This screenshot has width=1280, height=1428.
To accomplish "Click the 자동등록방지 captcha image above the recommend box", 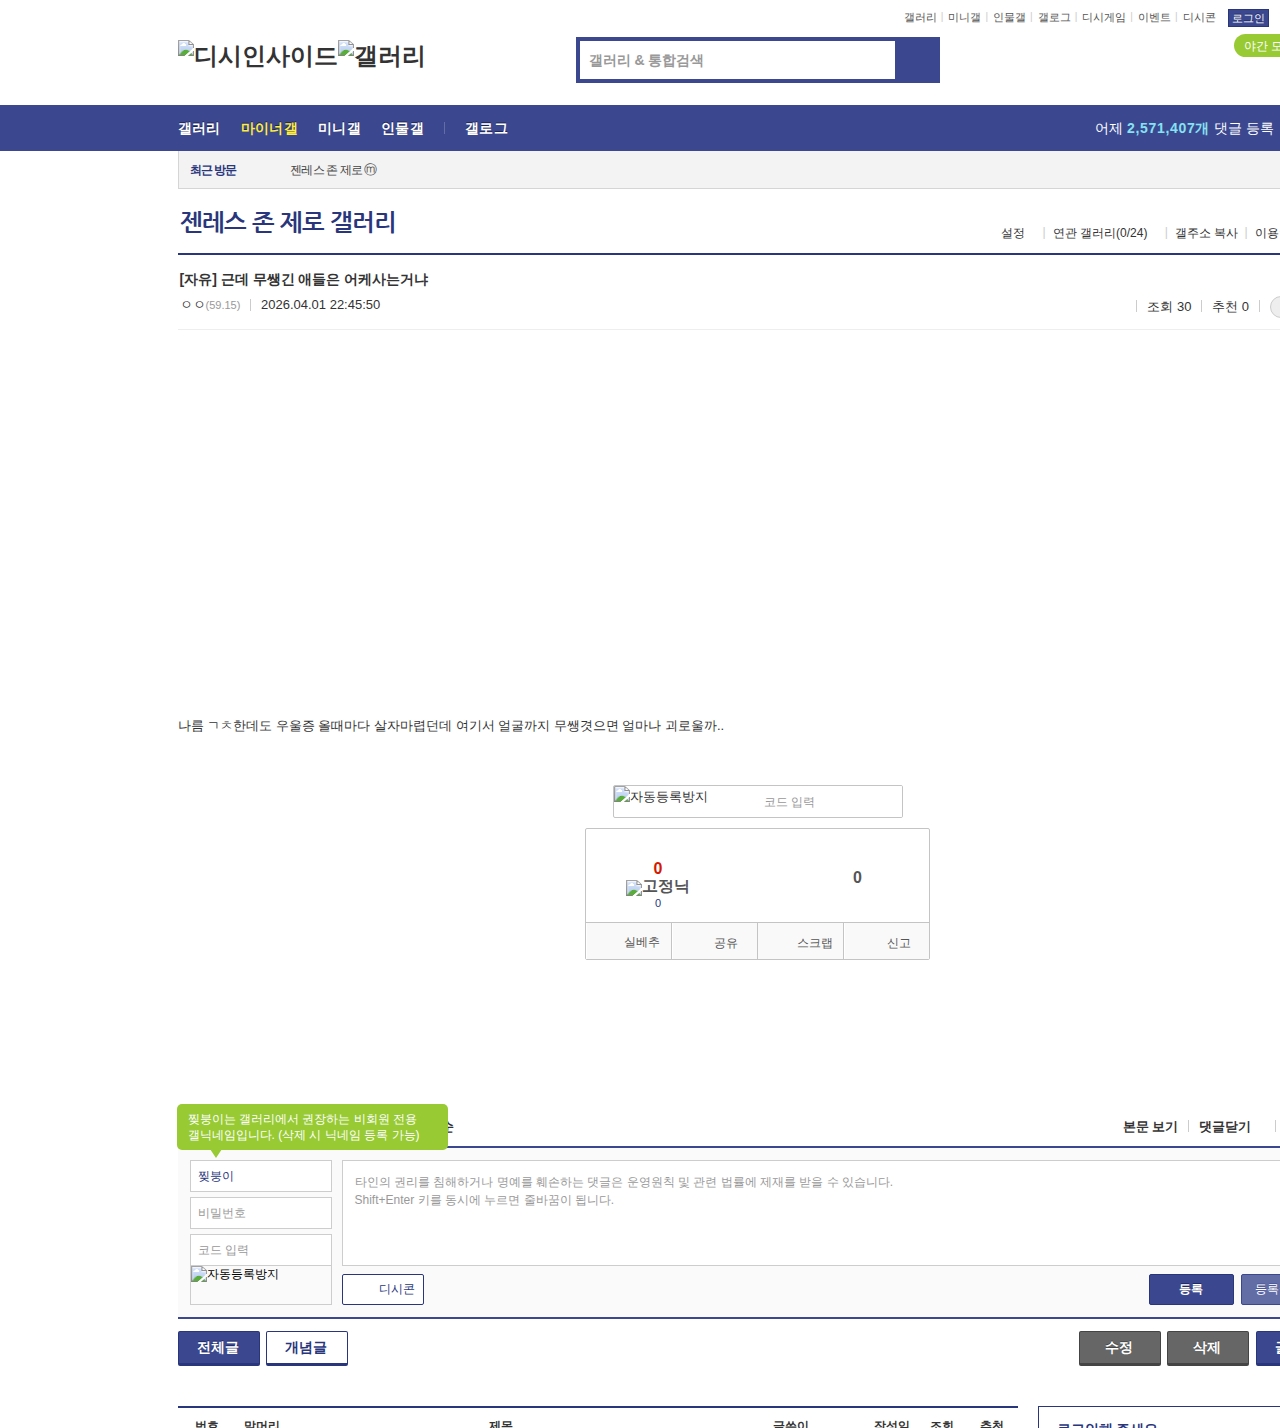I will pyautogui.click(x=661, y=797).
